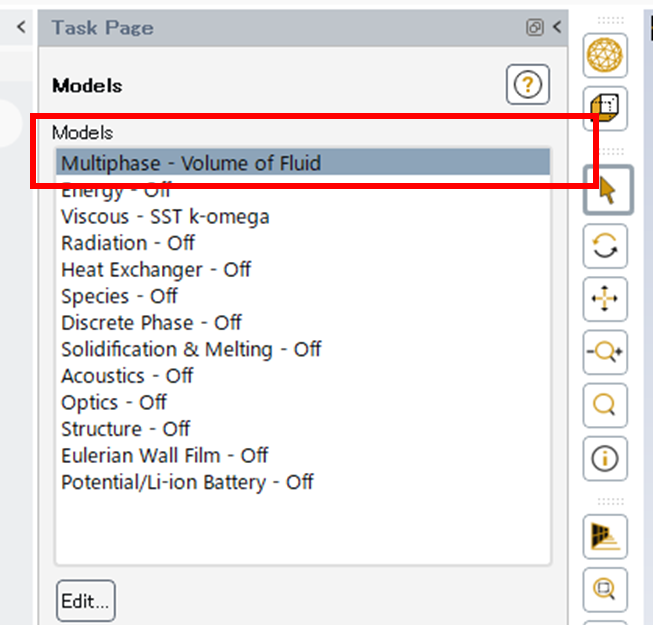The image size is (653, 625).
Task: Activate the probe info tool icon
Action: coord(605,458)
